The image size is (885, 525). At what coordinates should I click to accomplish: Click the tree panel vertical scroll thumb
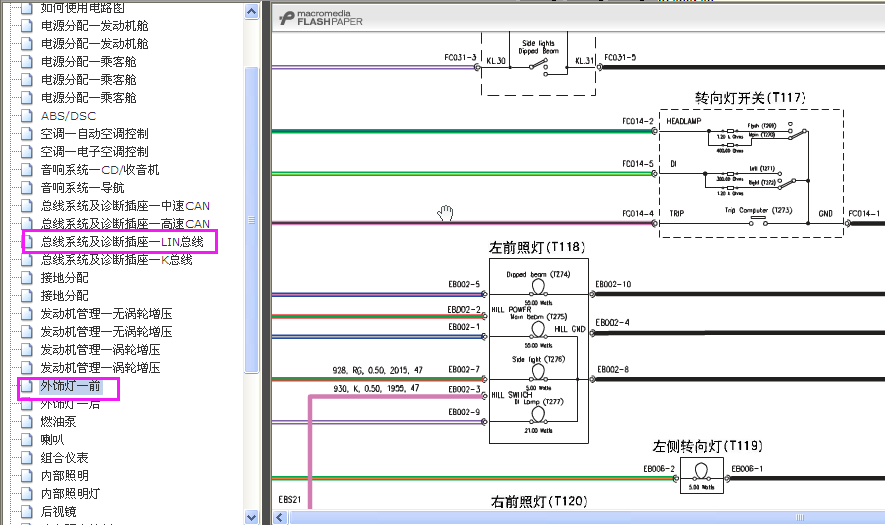pyautogui.click(x=252, y=220)
